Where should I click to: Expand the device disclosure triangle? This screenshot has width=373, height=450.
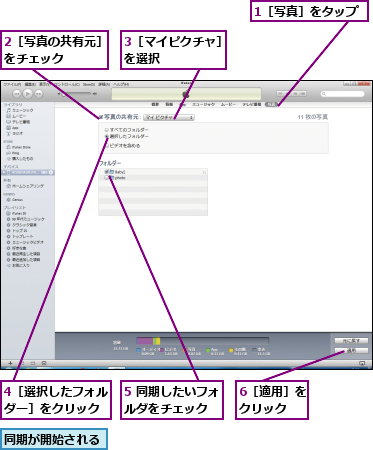(4, 172)
